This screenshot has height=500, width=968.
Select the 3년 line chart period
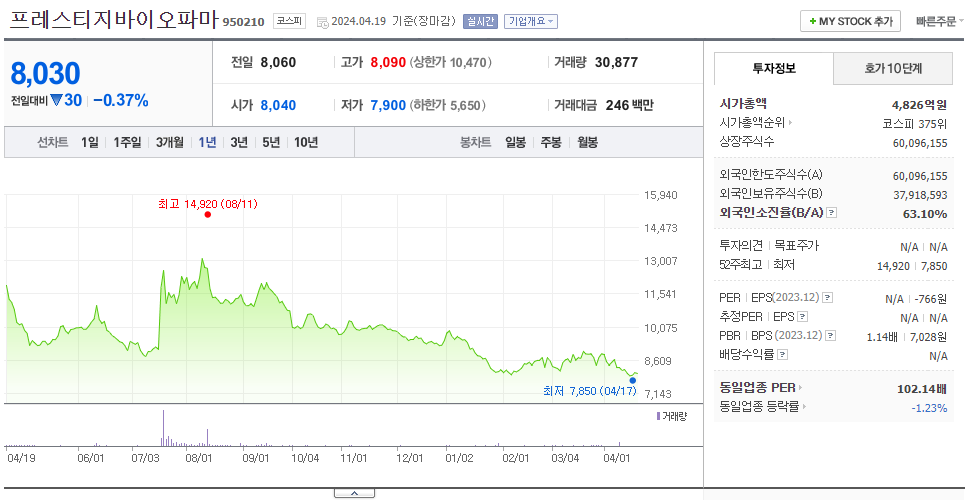click(x=239, y=143)
